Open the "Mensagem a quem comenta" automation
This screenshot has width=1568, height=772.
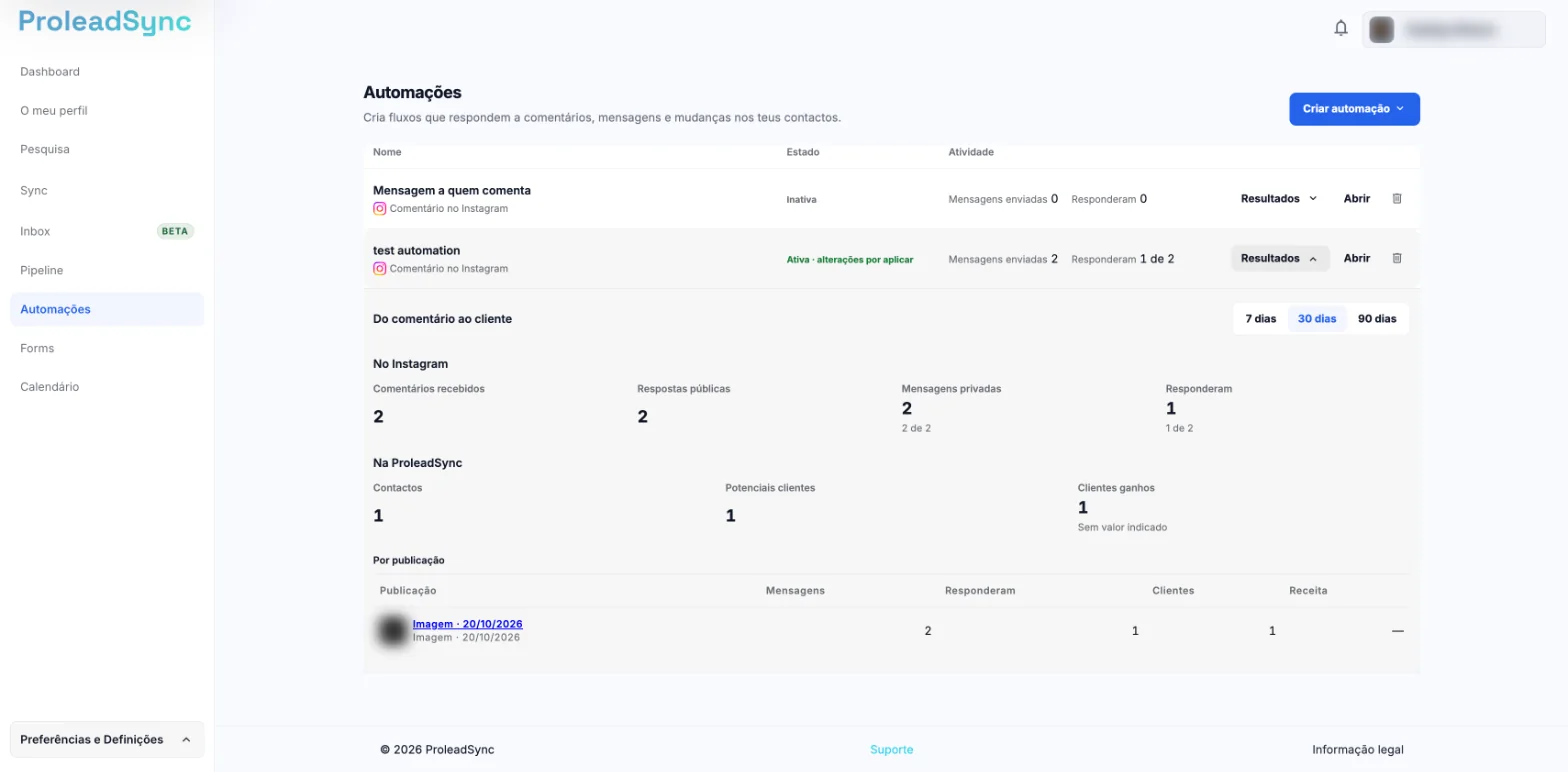coord(1356,199)
